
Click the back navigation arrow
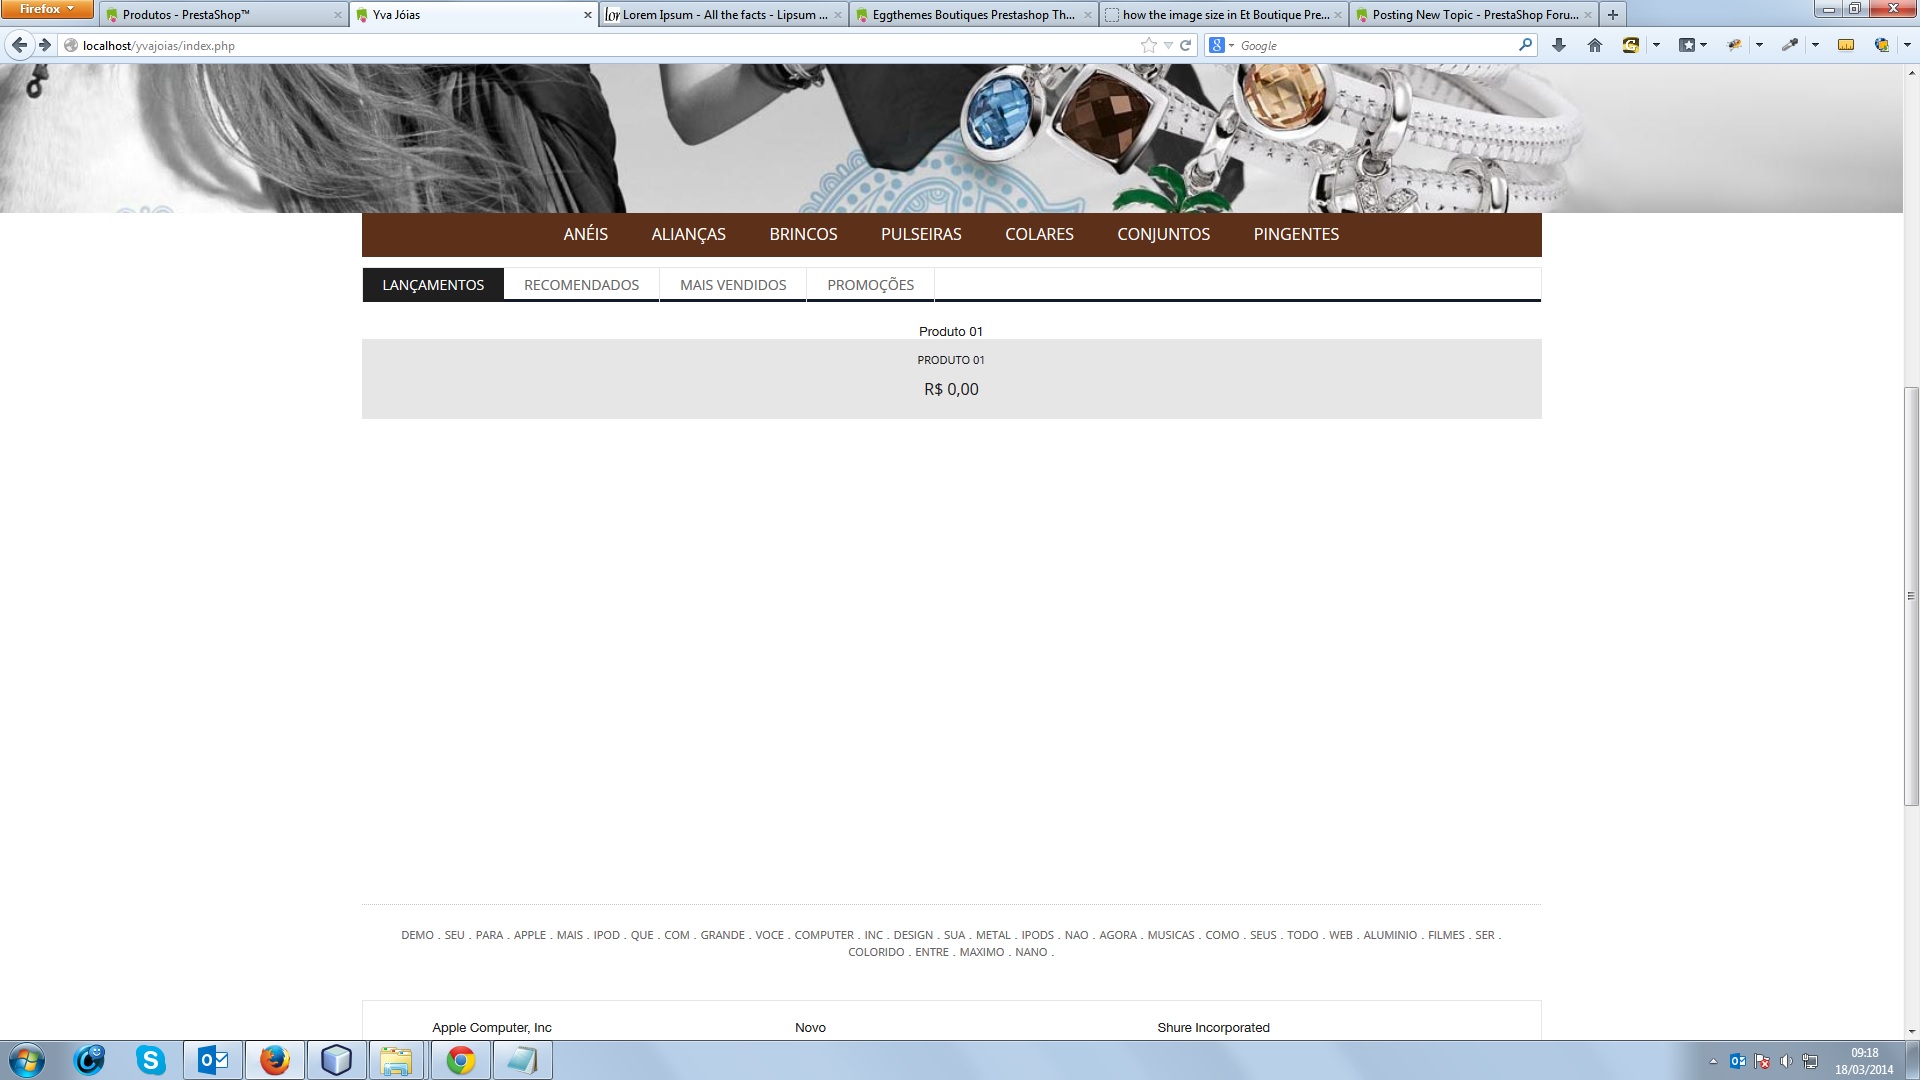pyautogui.click(x=19, y=45)
